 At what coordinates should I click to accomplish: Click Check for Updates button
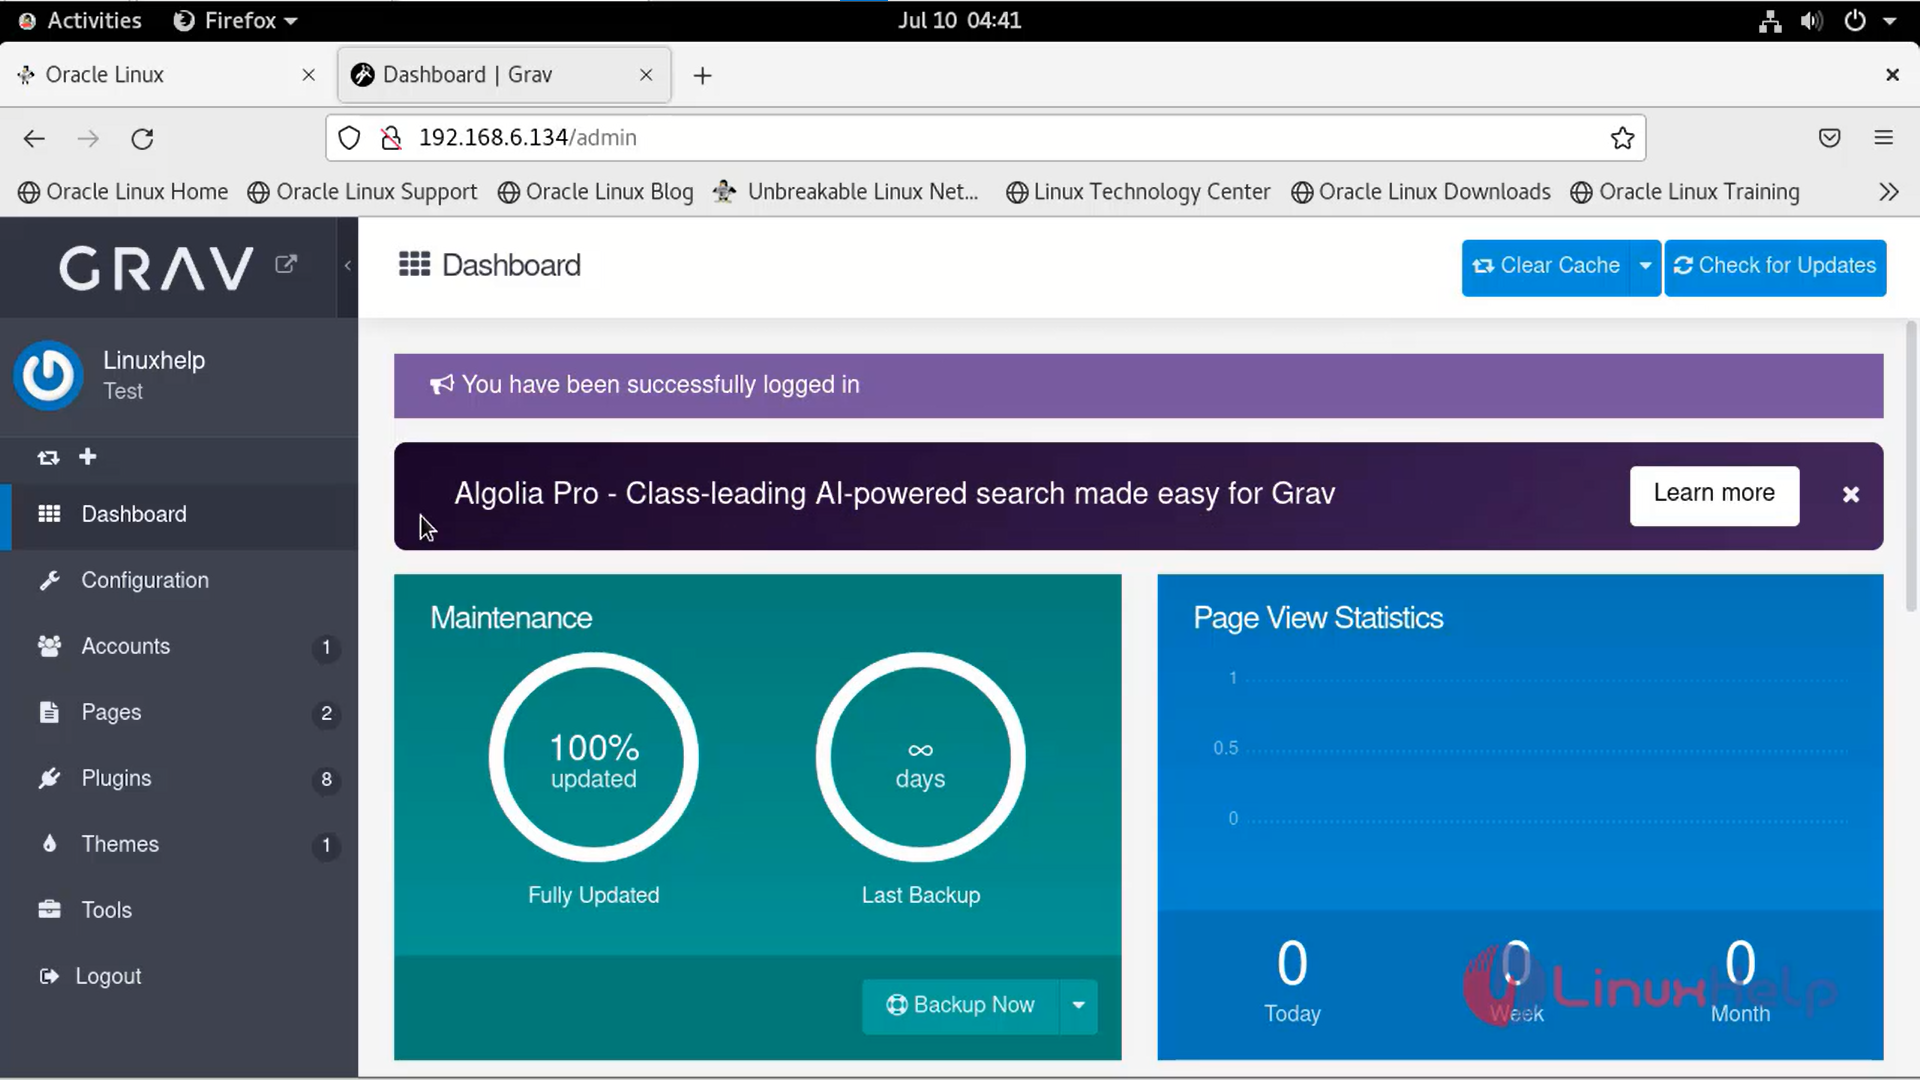1775,267
